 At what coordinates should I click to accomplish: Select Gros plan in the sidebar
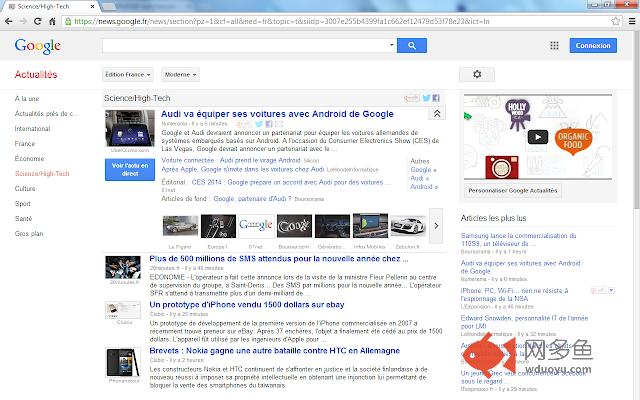pyautogui.click(x=29, y=233)
